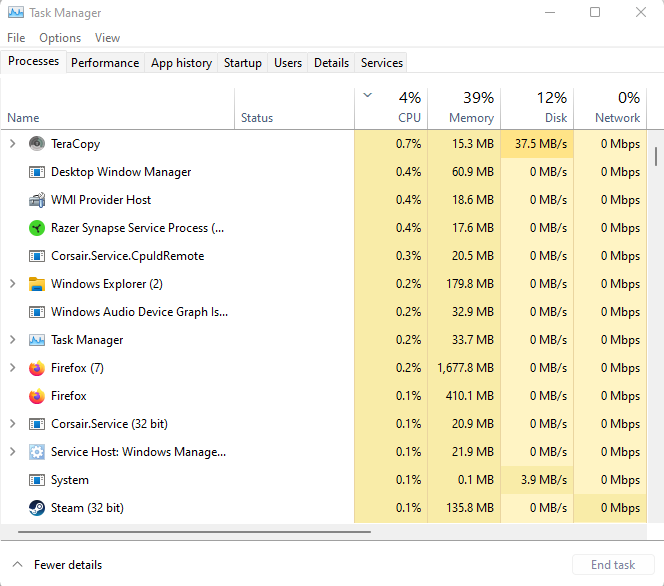Viewport: 664px width, 586px height.
Task: Click the Fewer details label
Action: 68,565
